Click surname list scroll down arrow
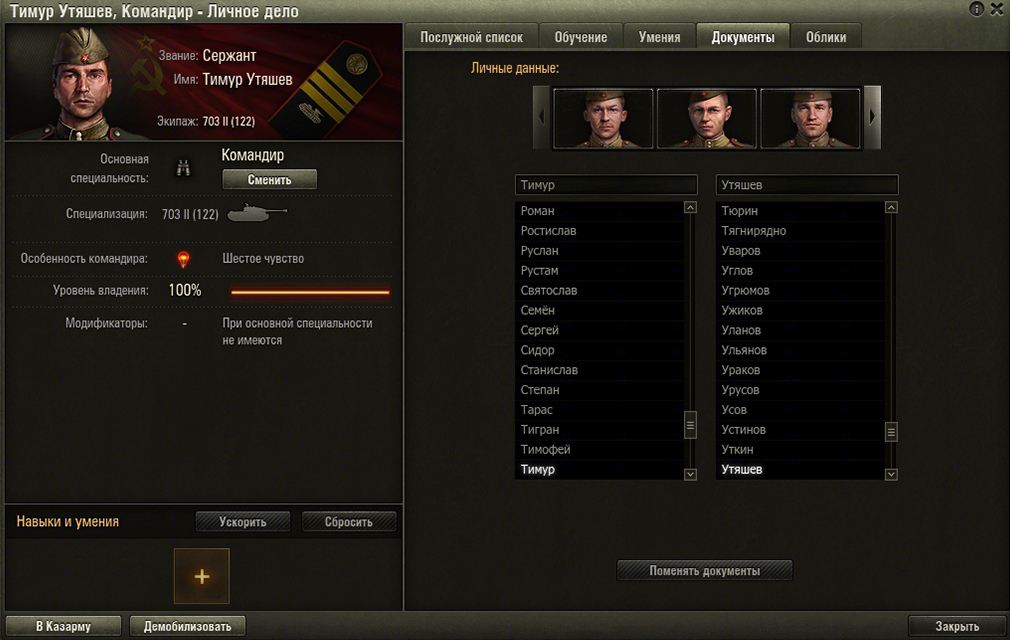1010x640 pixels. tap(891, 475)
